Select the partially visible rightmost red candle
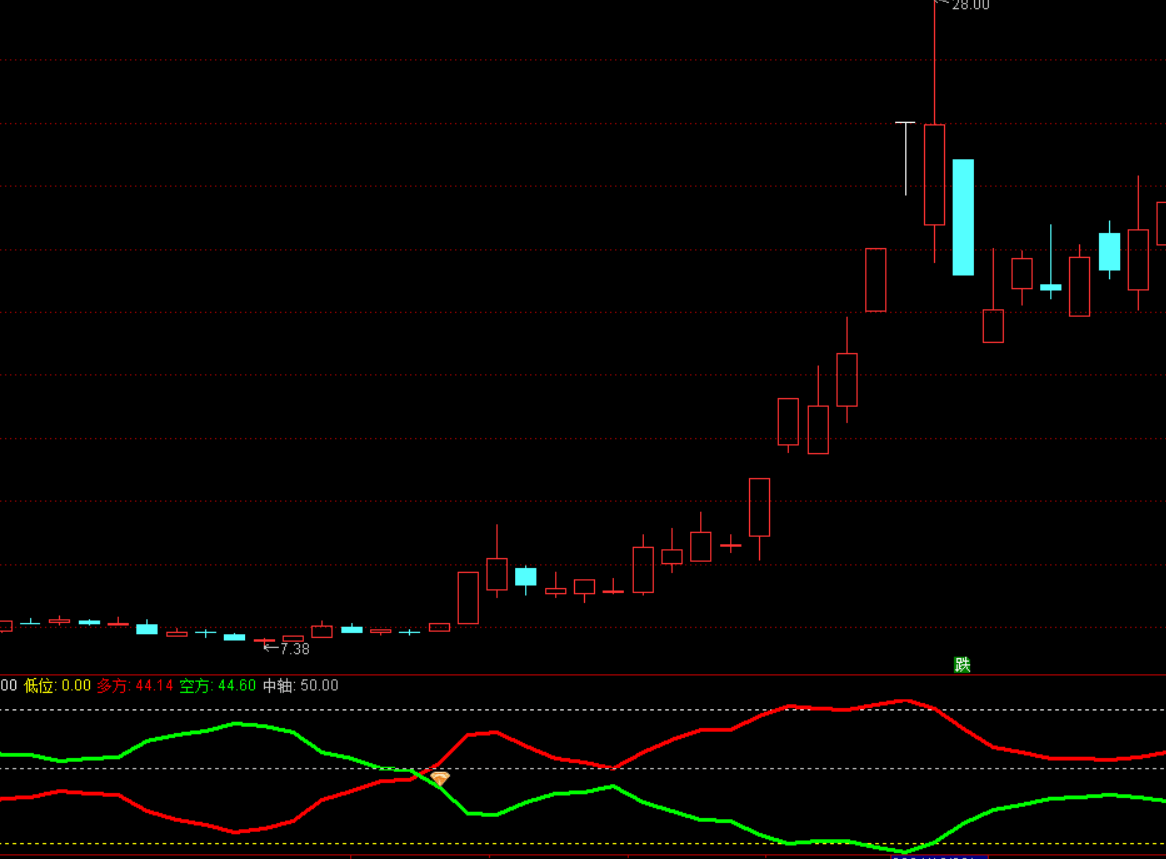The height and width of the screenshot is (859, 1166). [1161, 223]
